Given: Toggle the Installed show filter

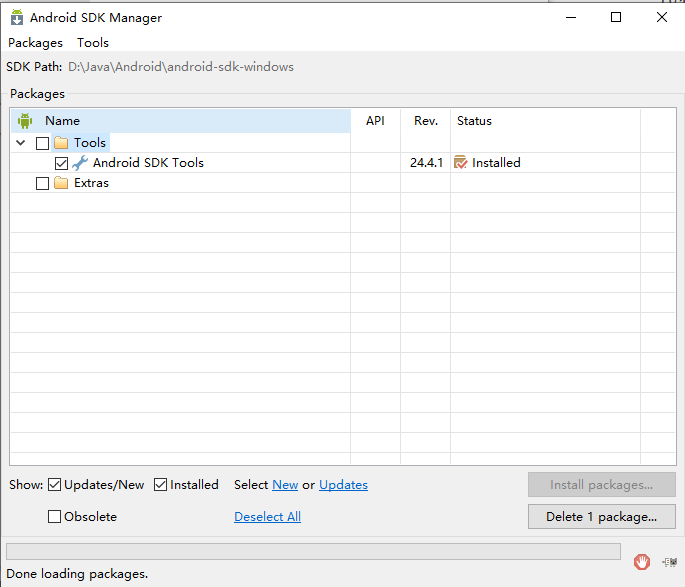Looking at the screenshot, I should tap(160, 484).
